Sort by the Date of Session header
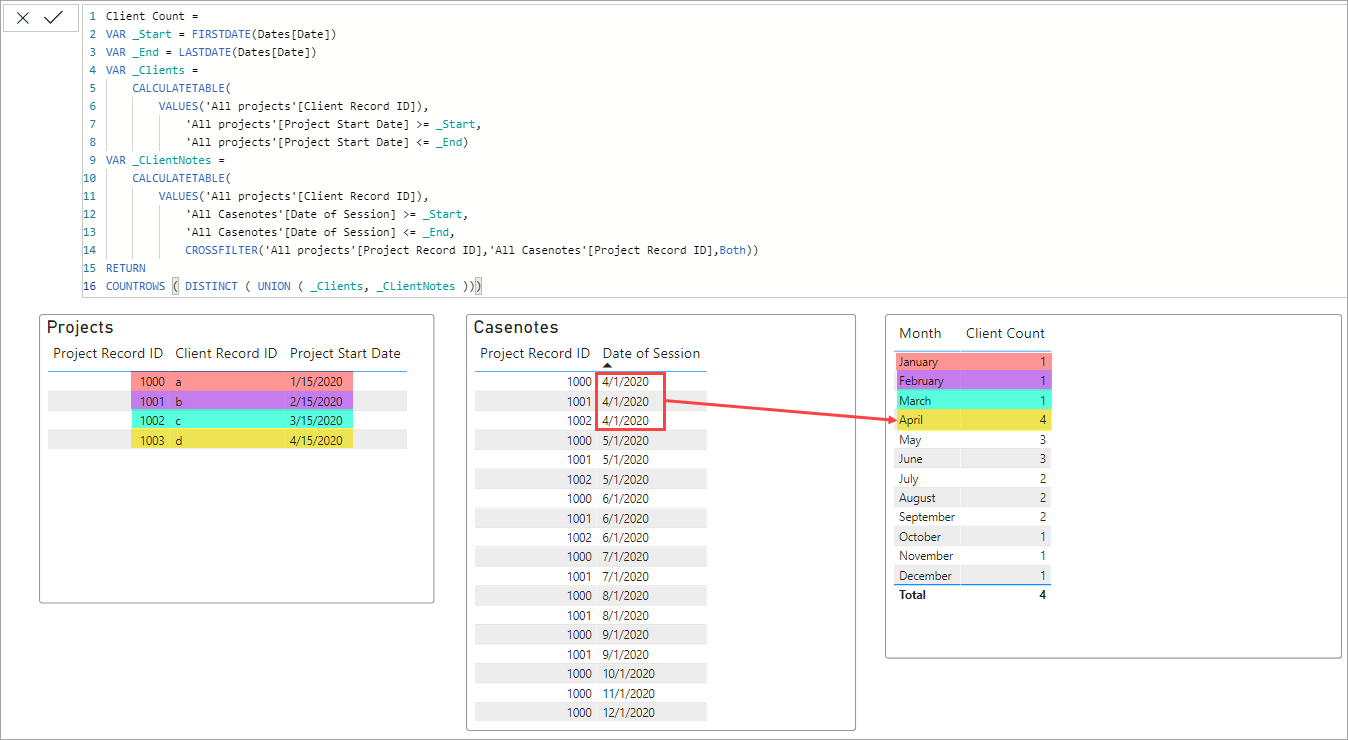Screen dimensions: 1348x740 [x=651, y=353]
